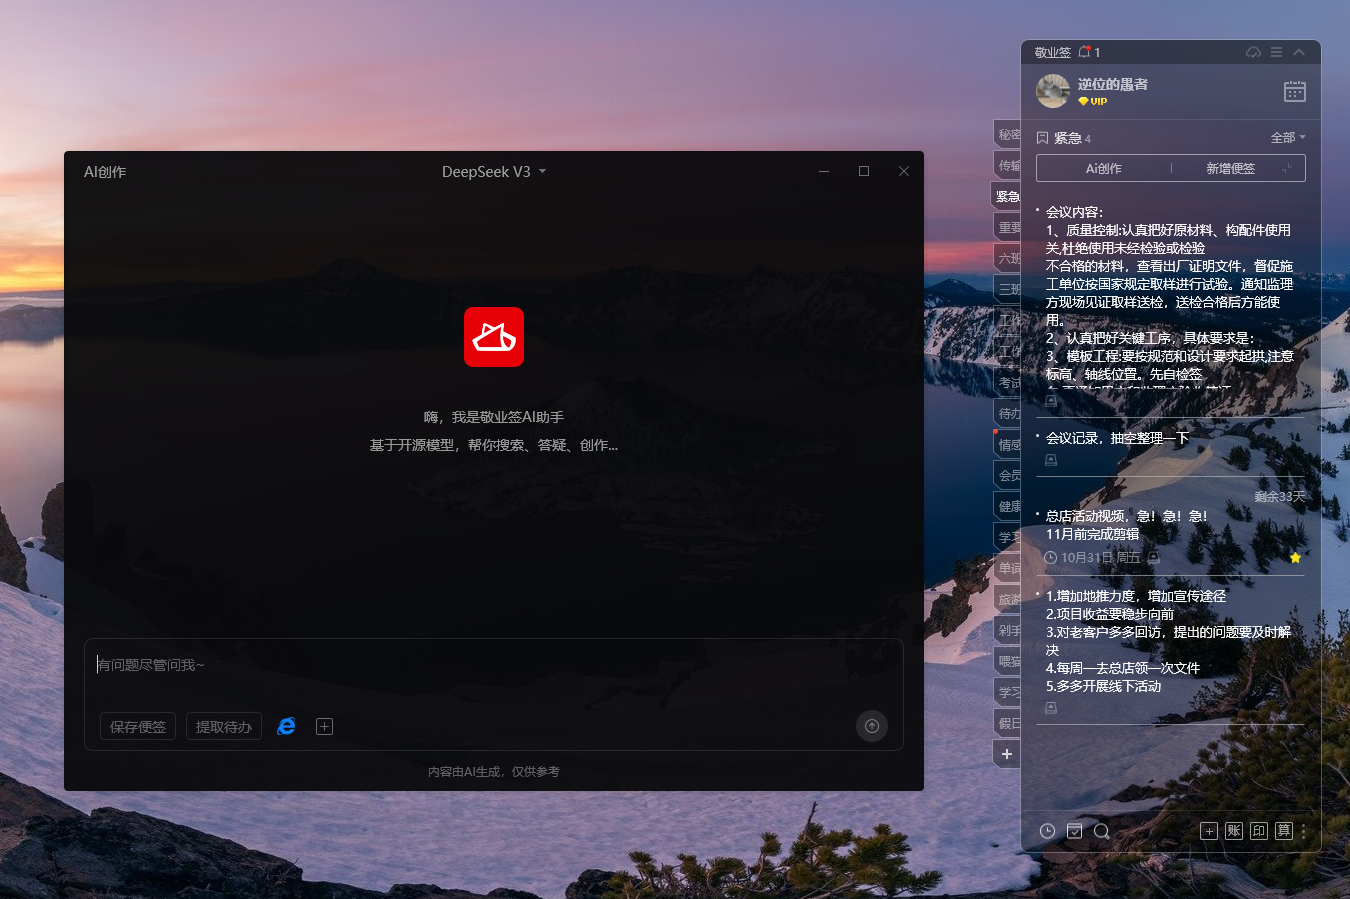Viewport: 1350px width, 899px height.
Task: Open the 喂猫 category tab
Action: click(1008, 662)
